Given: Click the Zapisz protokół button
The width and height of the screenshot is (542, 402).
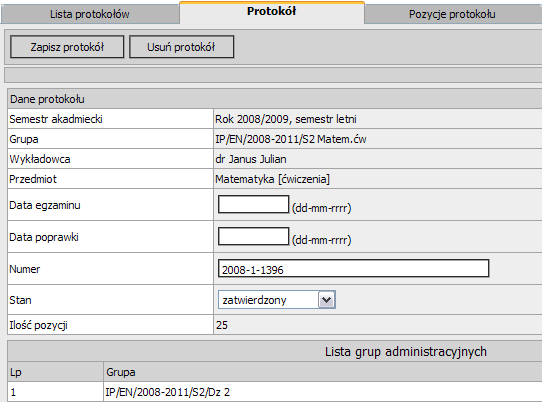Looking at the screenshot, I should click(67, 47).
